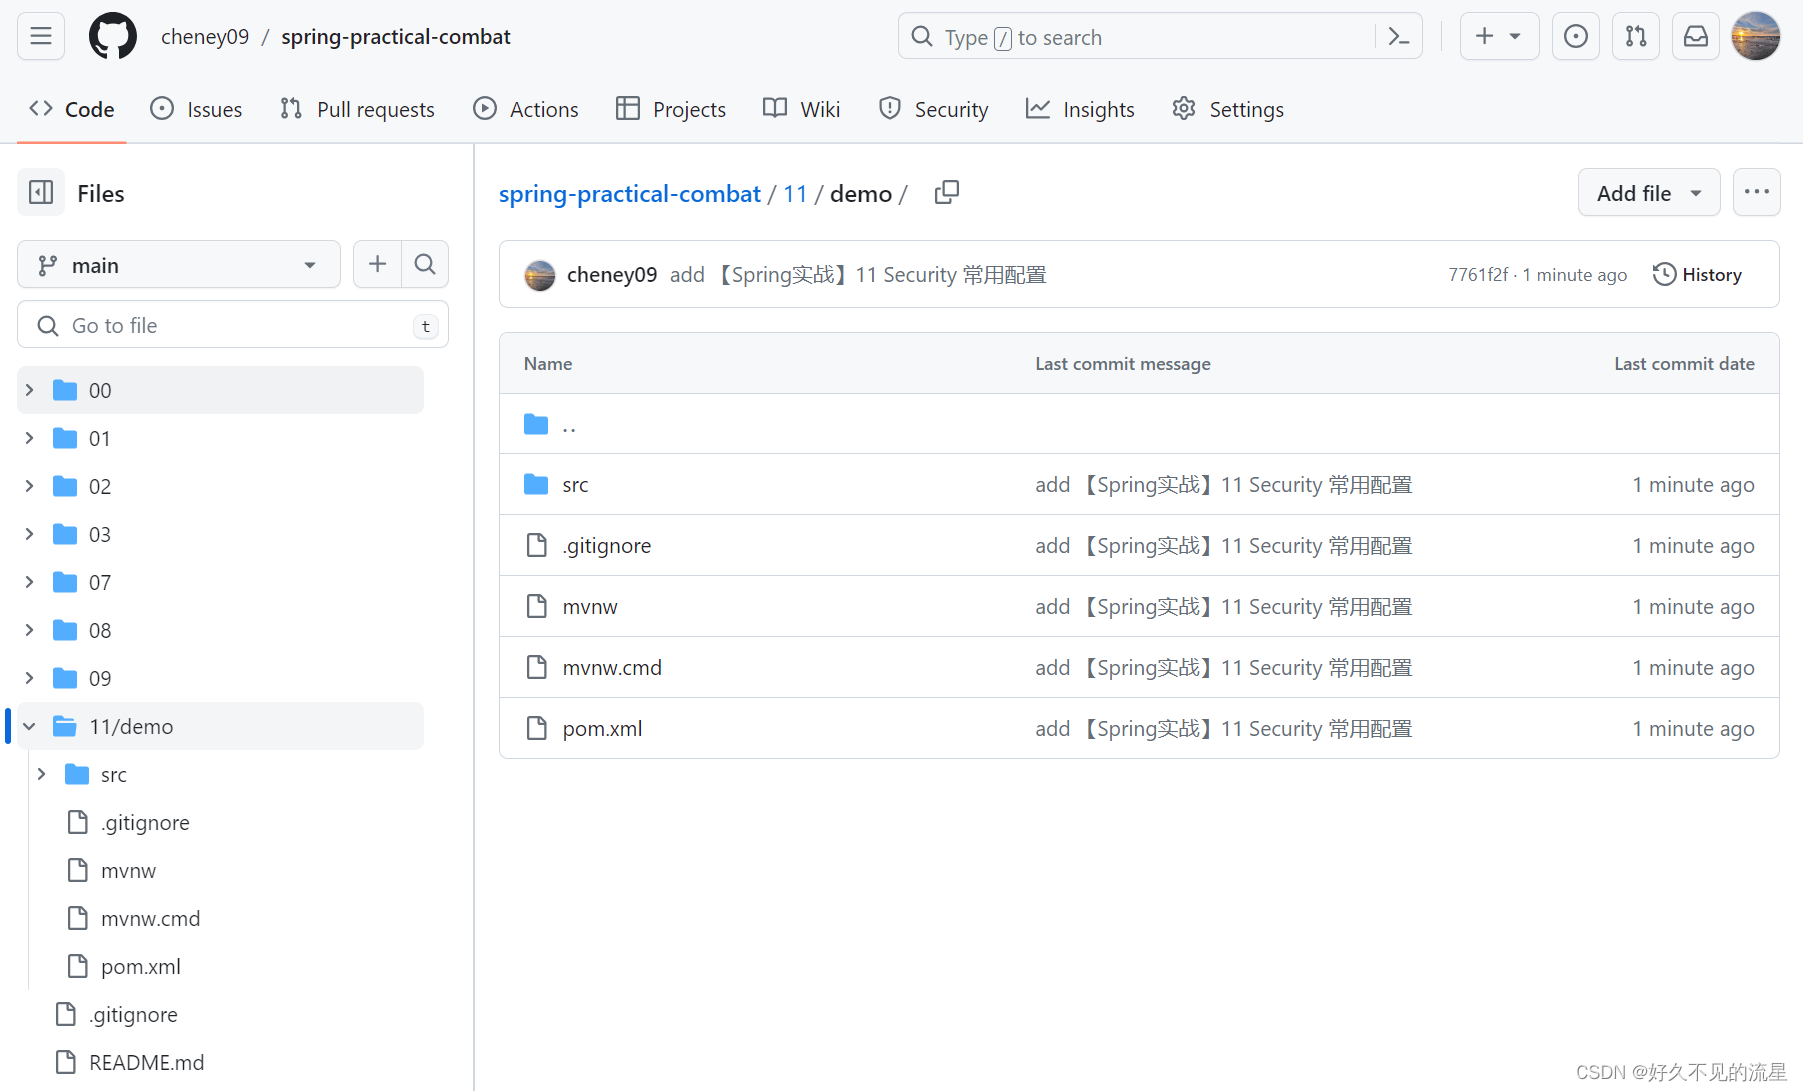Open mvnw in the file table
The width and height of the screenshot is (1803, 1091).
click(590, 607)
